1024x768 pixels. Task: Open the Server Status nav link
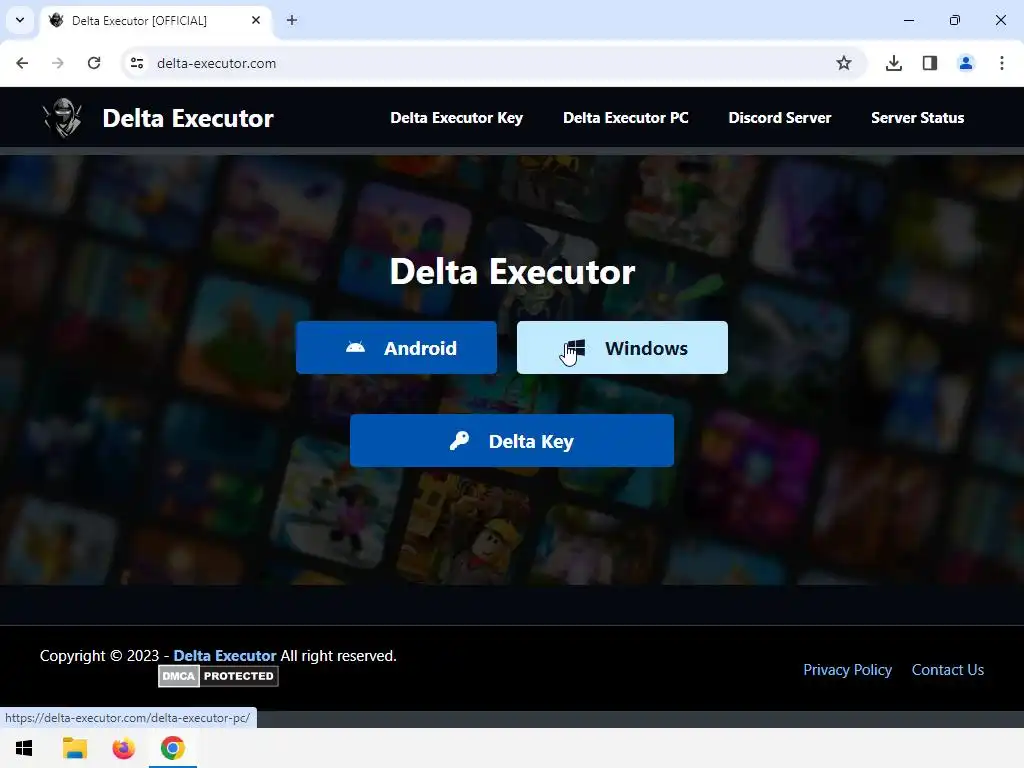(918, 118)
